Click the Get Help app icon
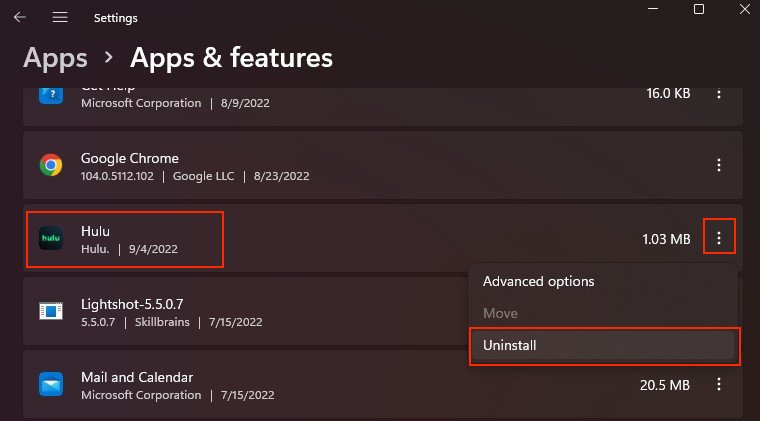This screenshot has height=421, width=760. (51, 95)
